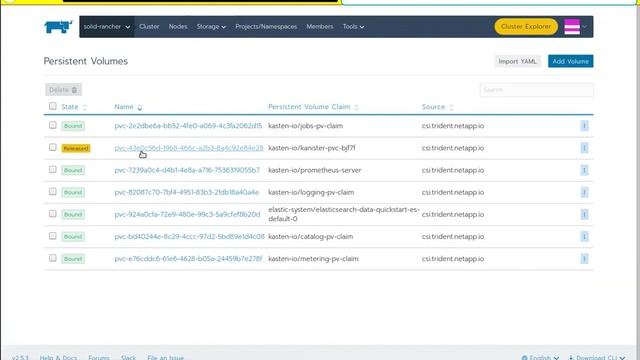The image size is (640, 360).
Task: Click the Import YAML button
Action: 517,61
